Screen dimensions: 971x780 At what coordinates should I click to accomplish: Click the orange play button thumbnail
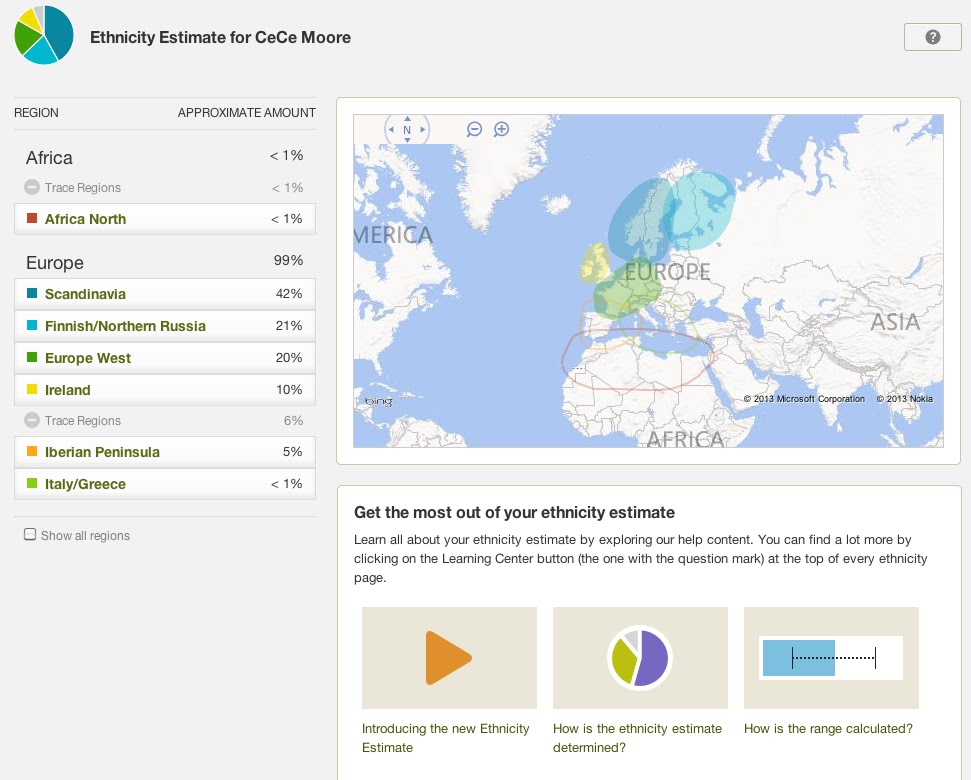[449, 657]
